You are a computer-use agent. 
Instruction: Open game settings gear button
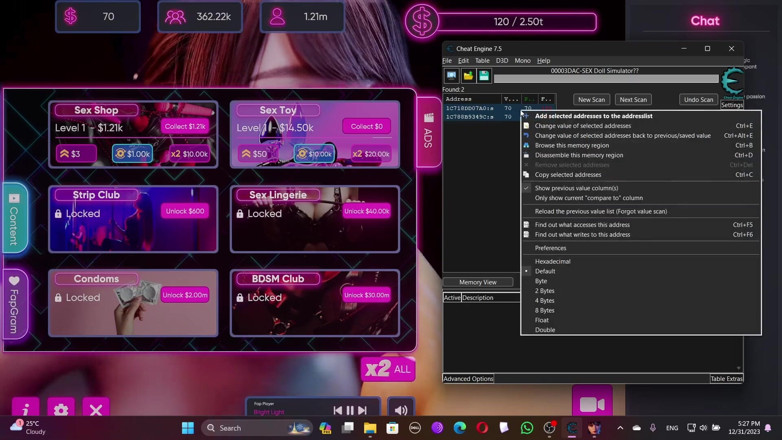click(x=61, y=409)
